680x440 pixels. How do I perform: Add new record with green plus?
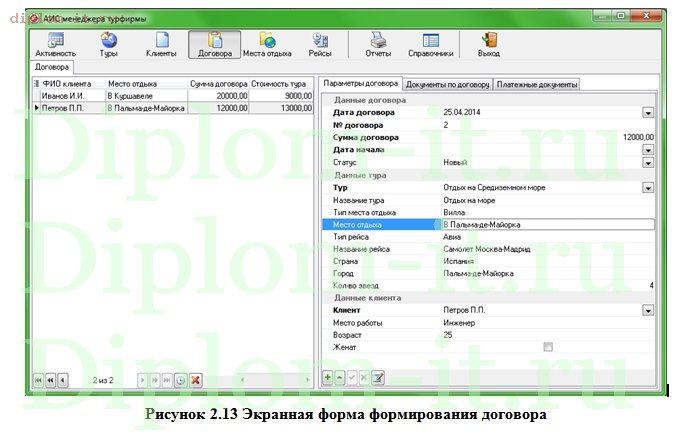(x=327, y=378)
